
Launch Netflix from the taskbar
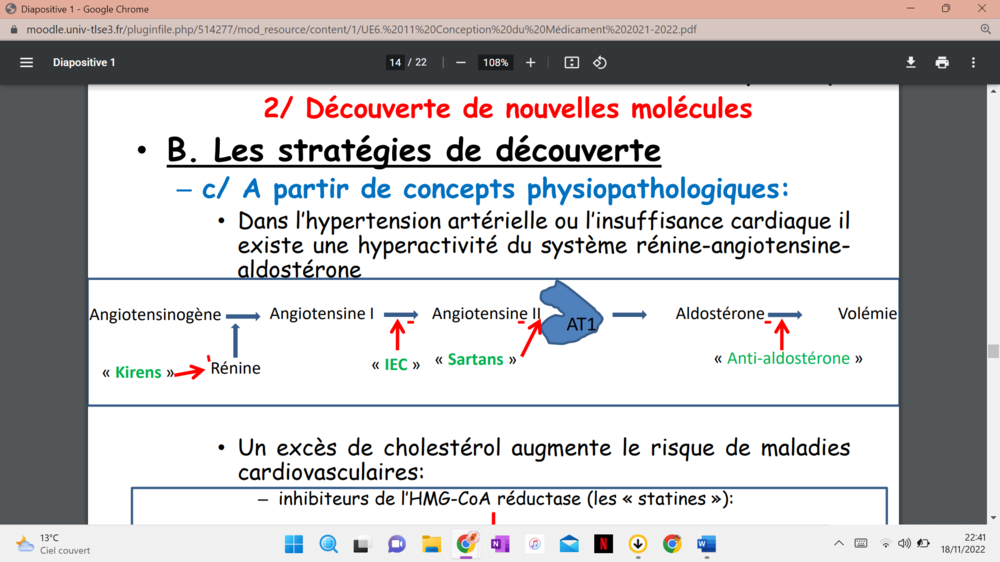click(x=603, y=544)
